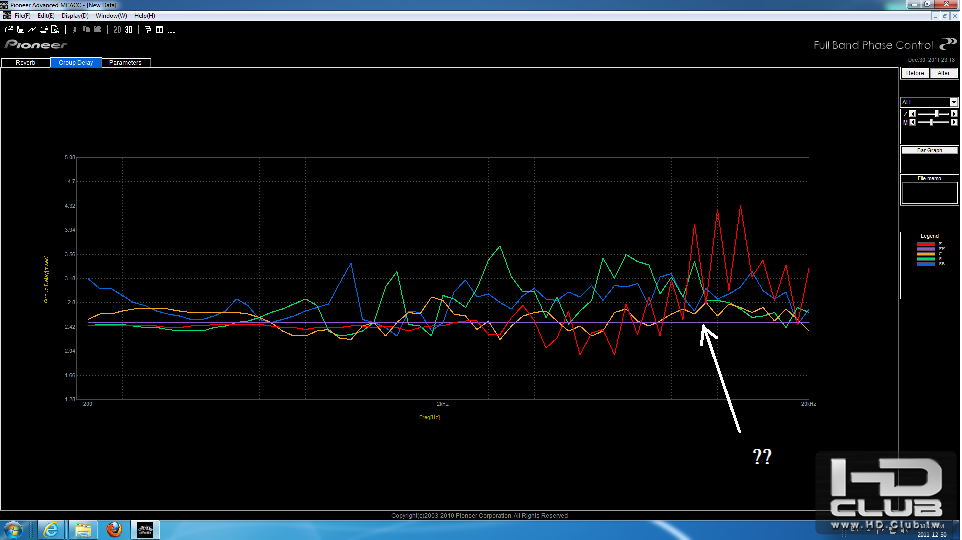The height and width of the screenshot is (540, 962).
Task: Click the split-window toolbar icon
Action: 160,29
